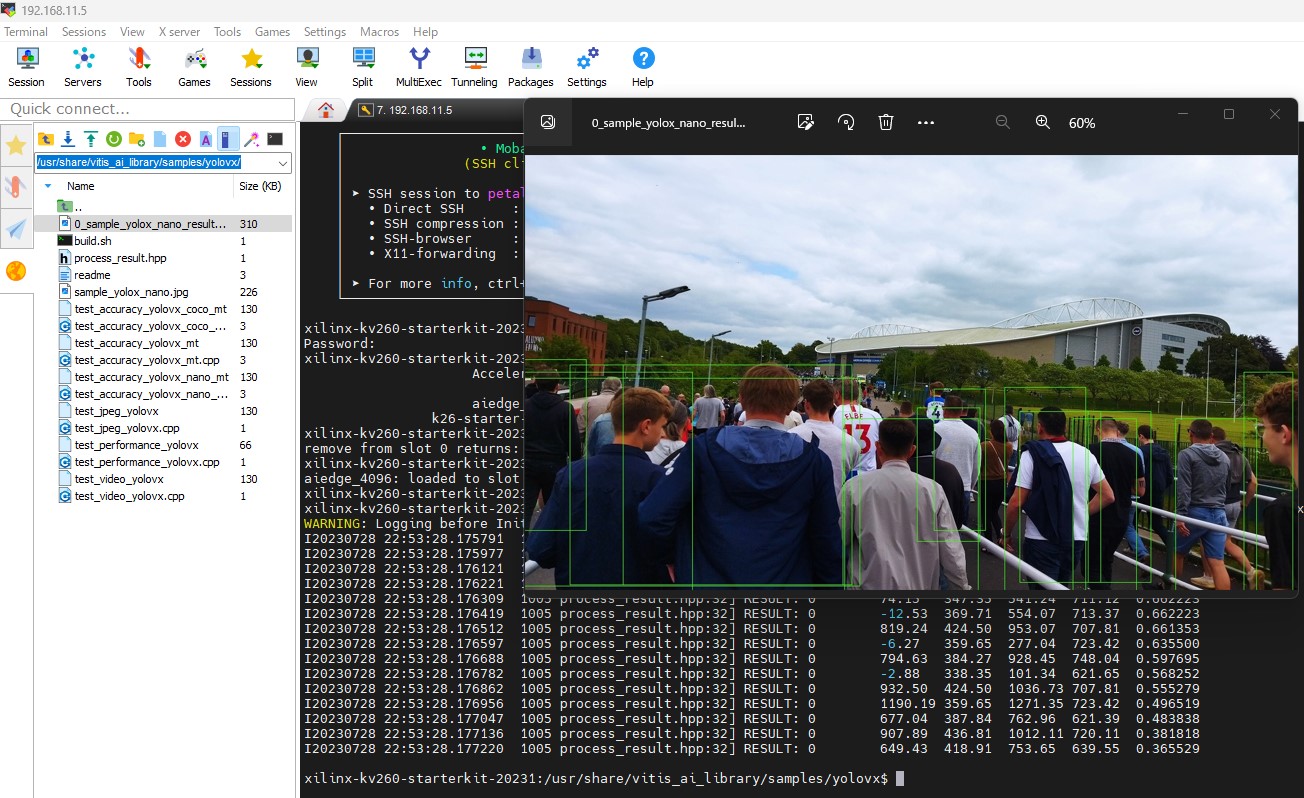1304x798 pixels.
Task: Refresh the remote file listing
Action: 114,139
